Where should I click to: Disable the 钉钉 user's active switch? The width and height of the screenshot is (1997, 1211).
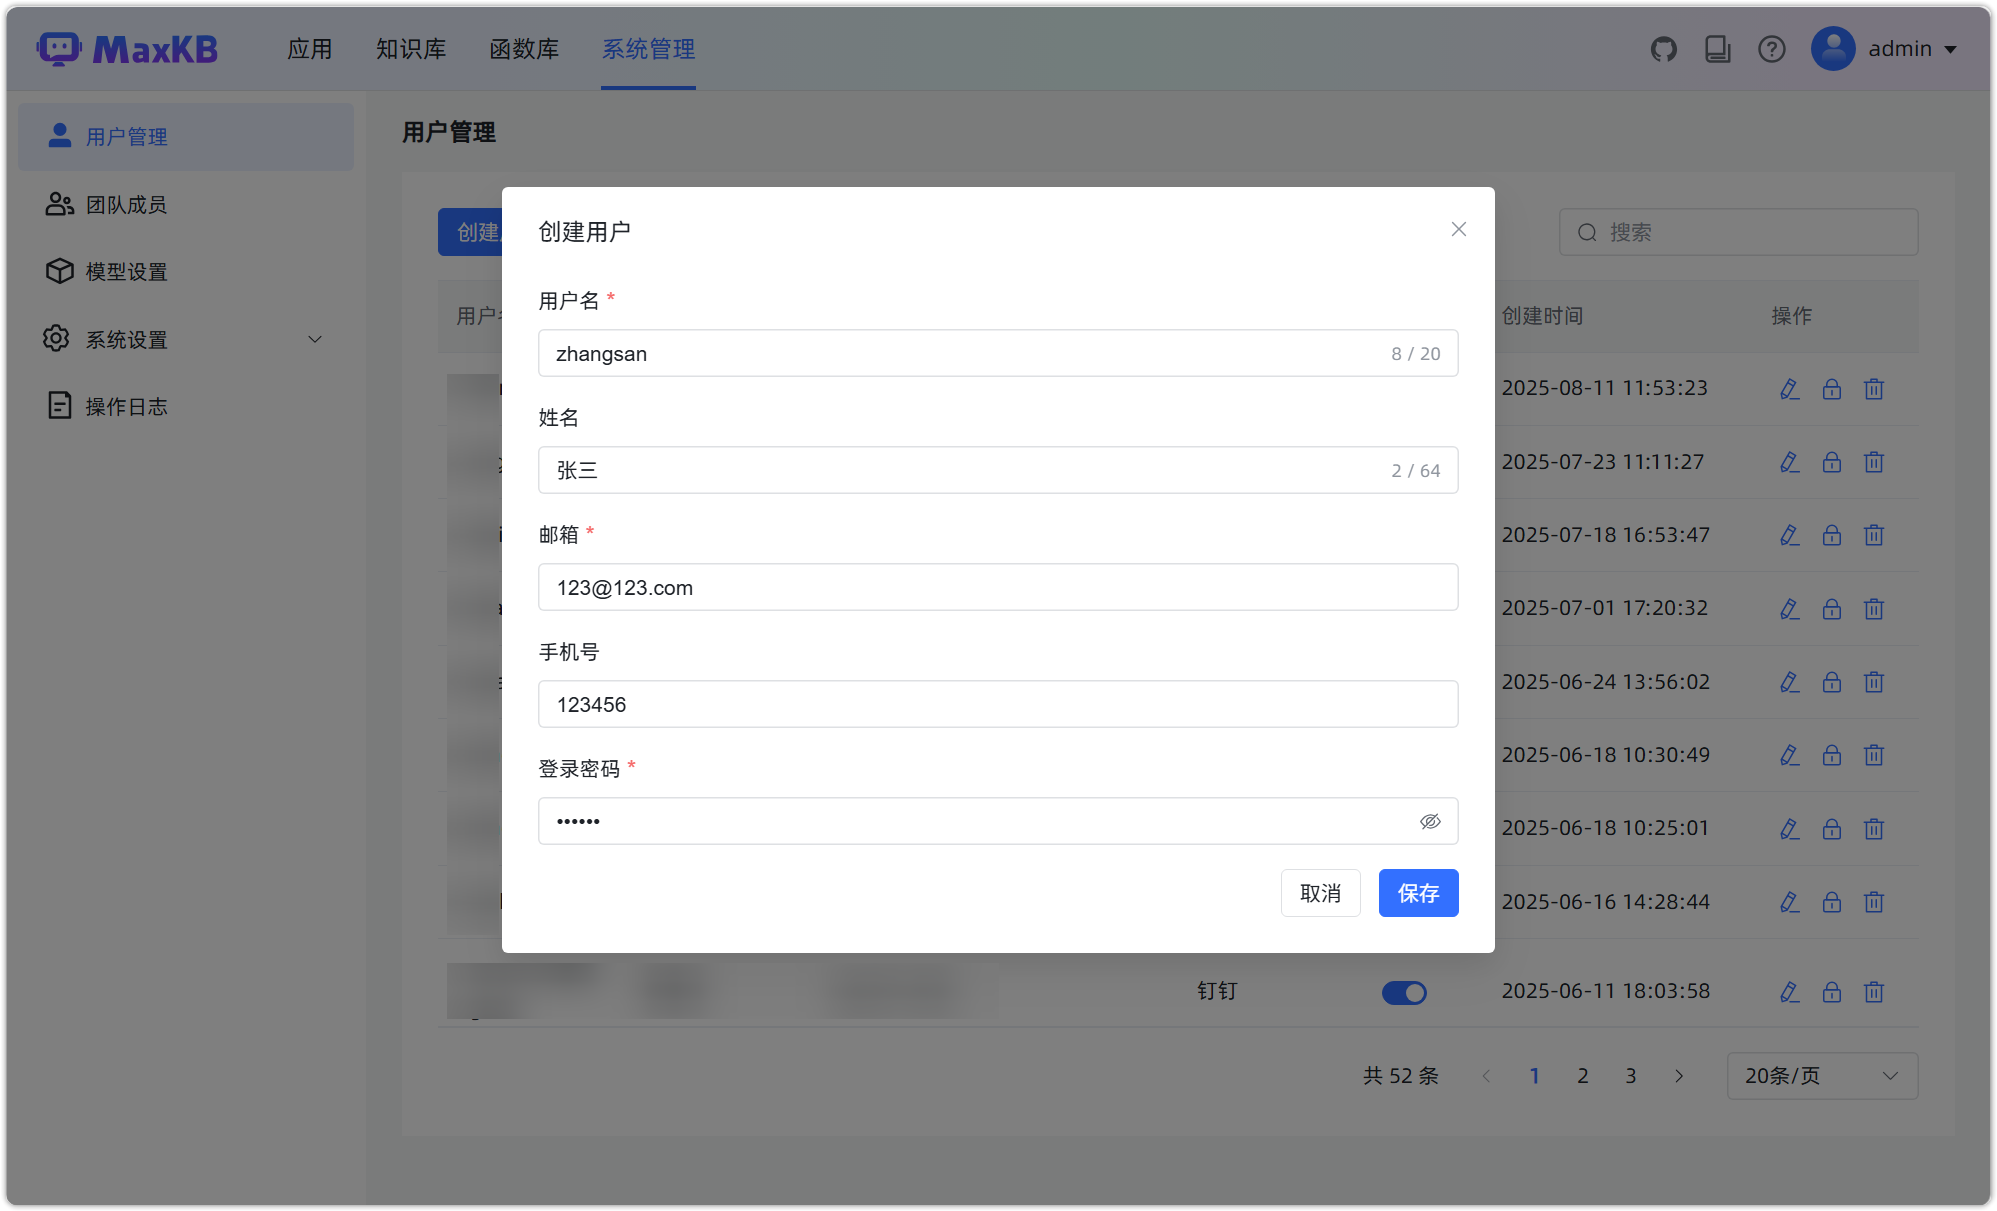point(1404,992)
